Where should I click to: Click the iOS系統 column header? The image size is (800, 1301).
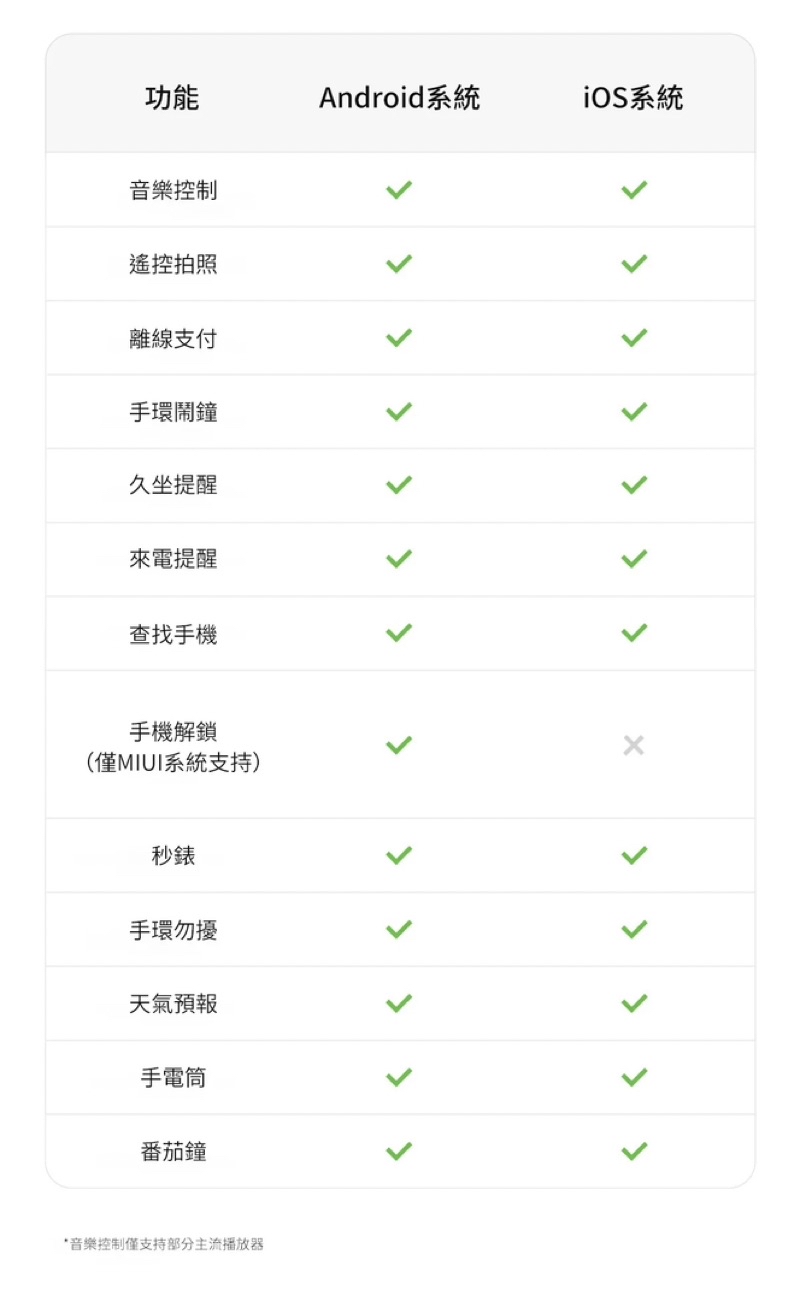click(634, 98)
